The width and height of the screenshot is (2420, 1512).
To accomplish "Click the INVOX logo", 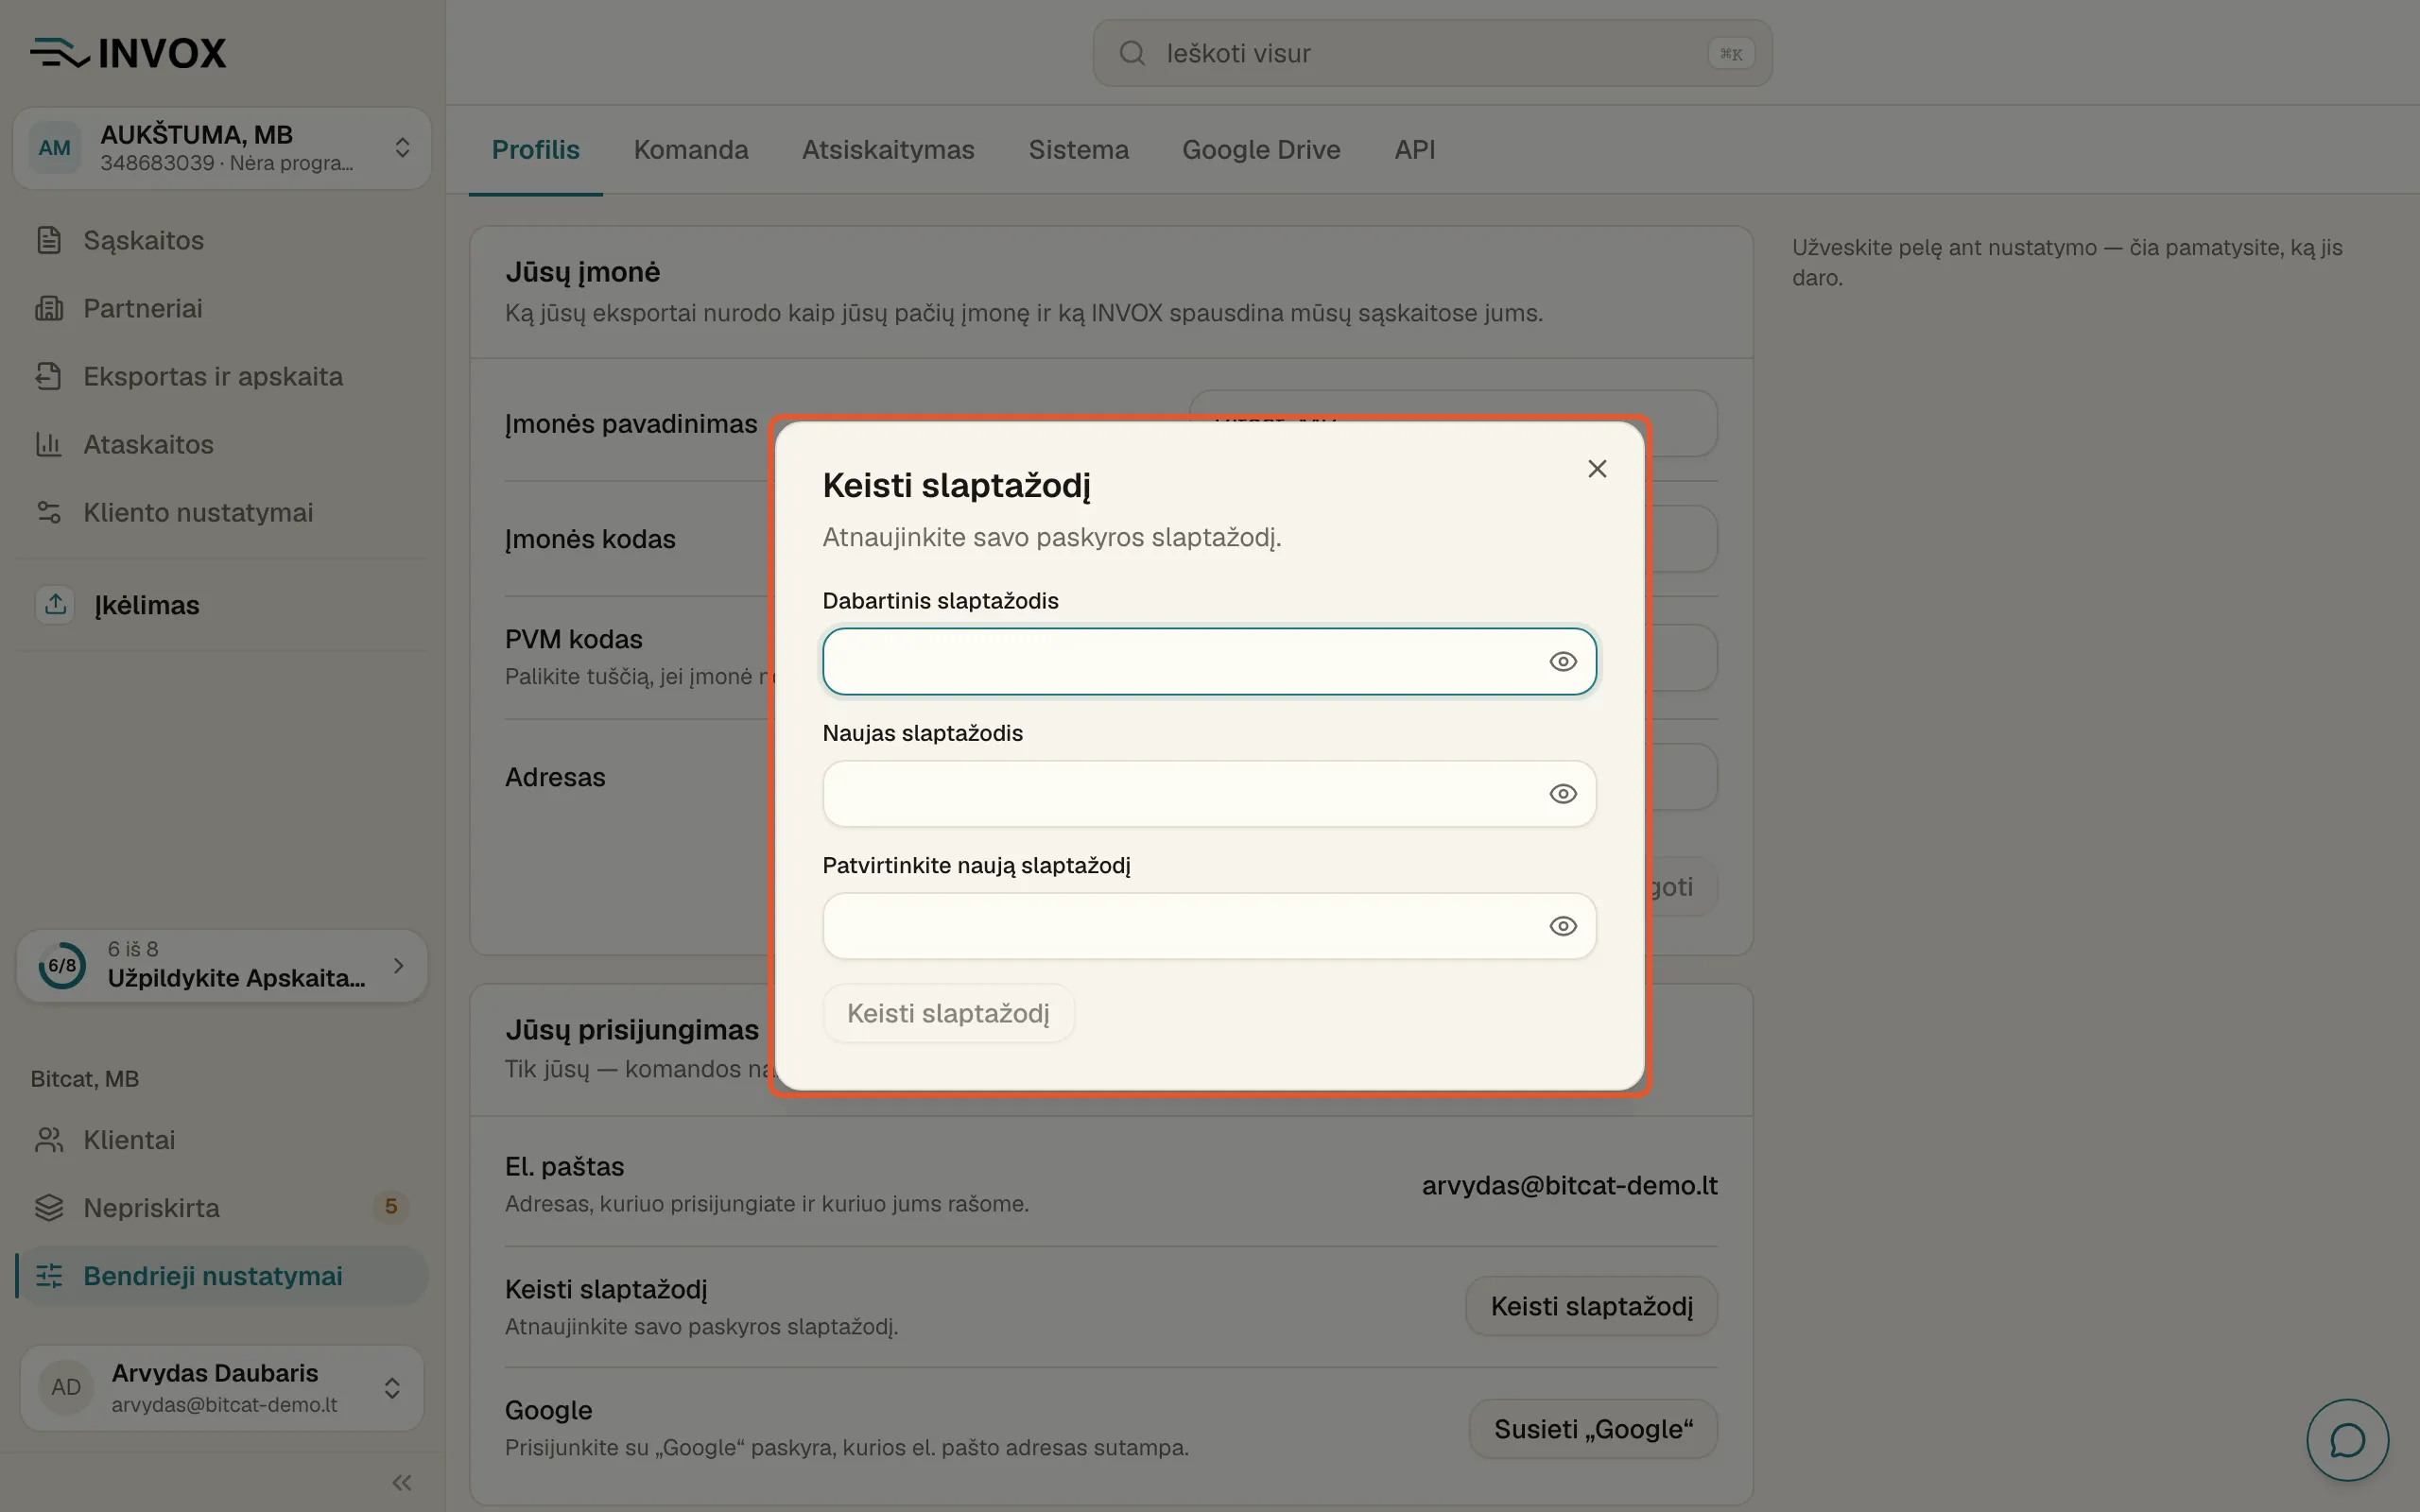I will coord(128,53).
